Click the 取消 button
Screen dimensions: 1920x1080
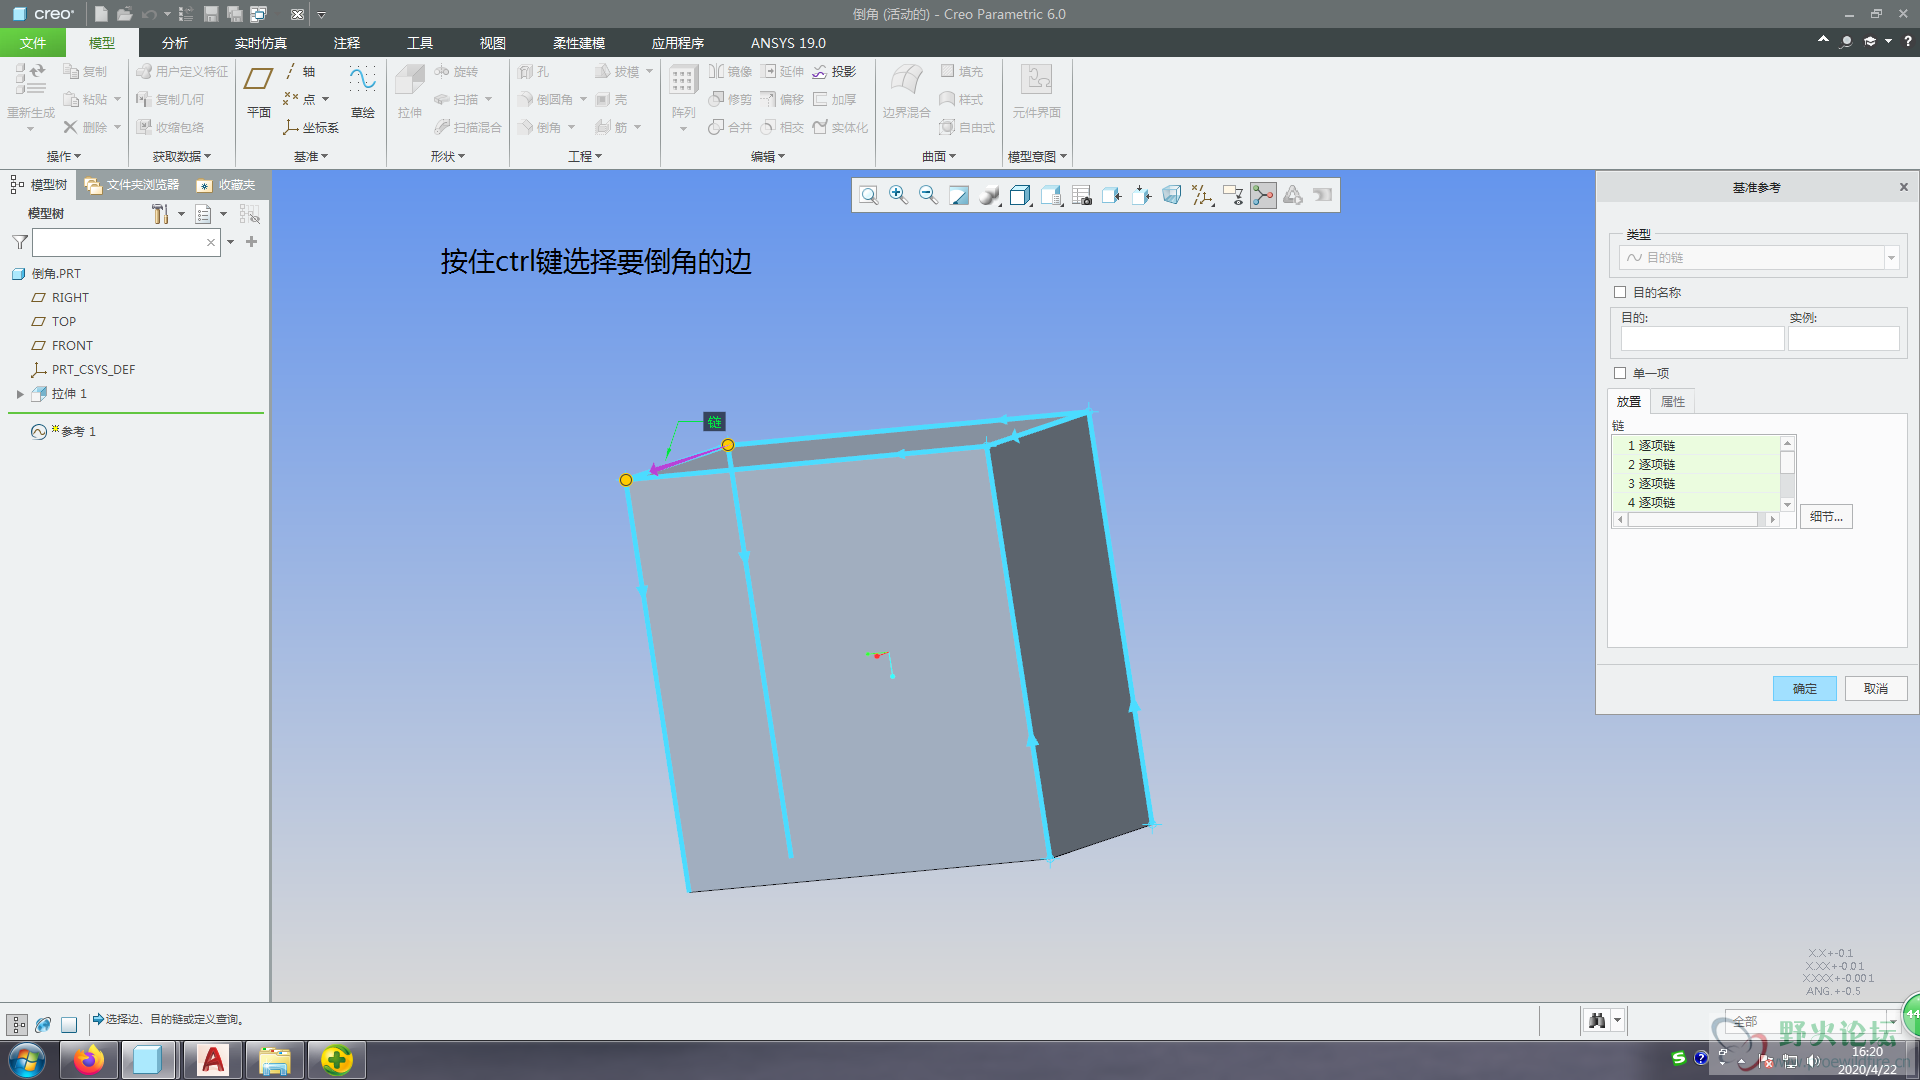click(x=1875, y=688)
